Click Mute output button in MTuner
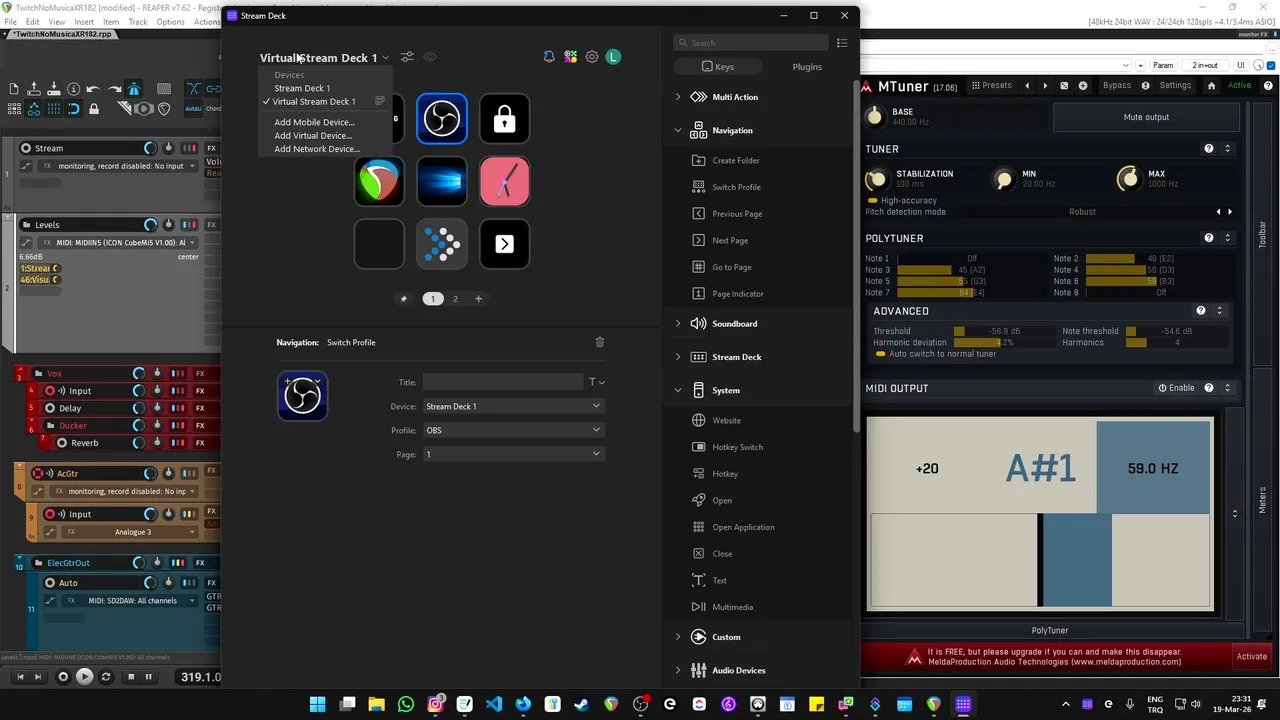Screen dimensions: 1280x720 pos(1146,117)
